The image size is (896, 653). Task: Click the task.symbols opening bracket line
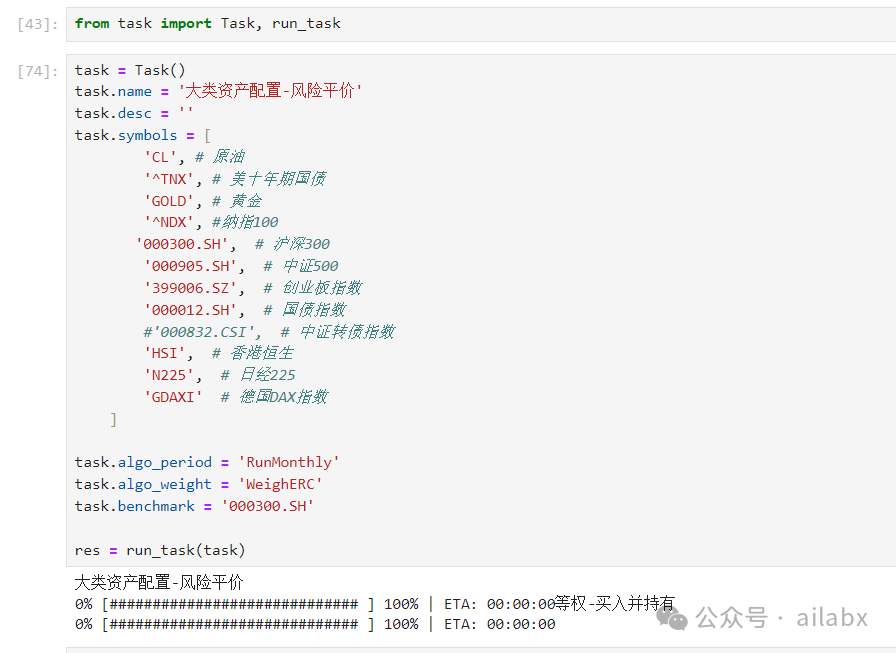143,135
